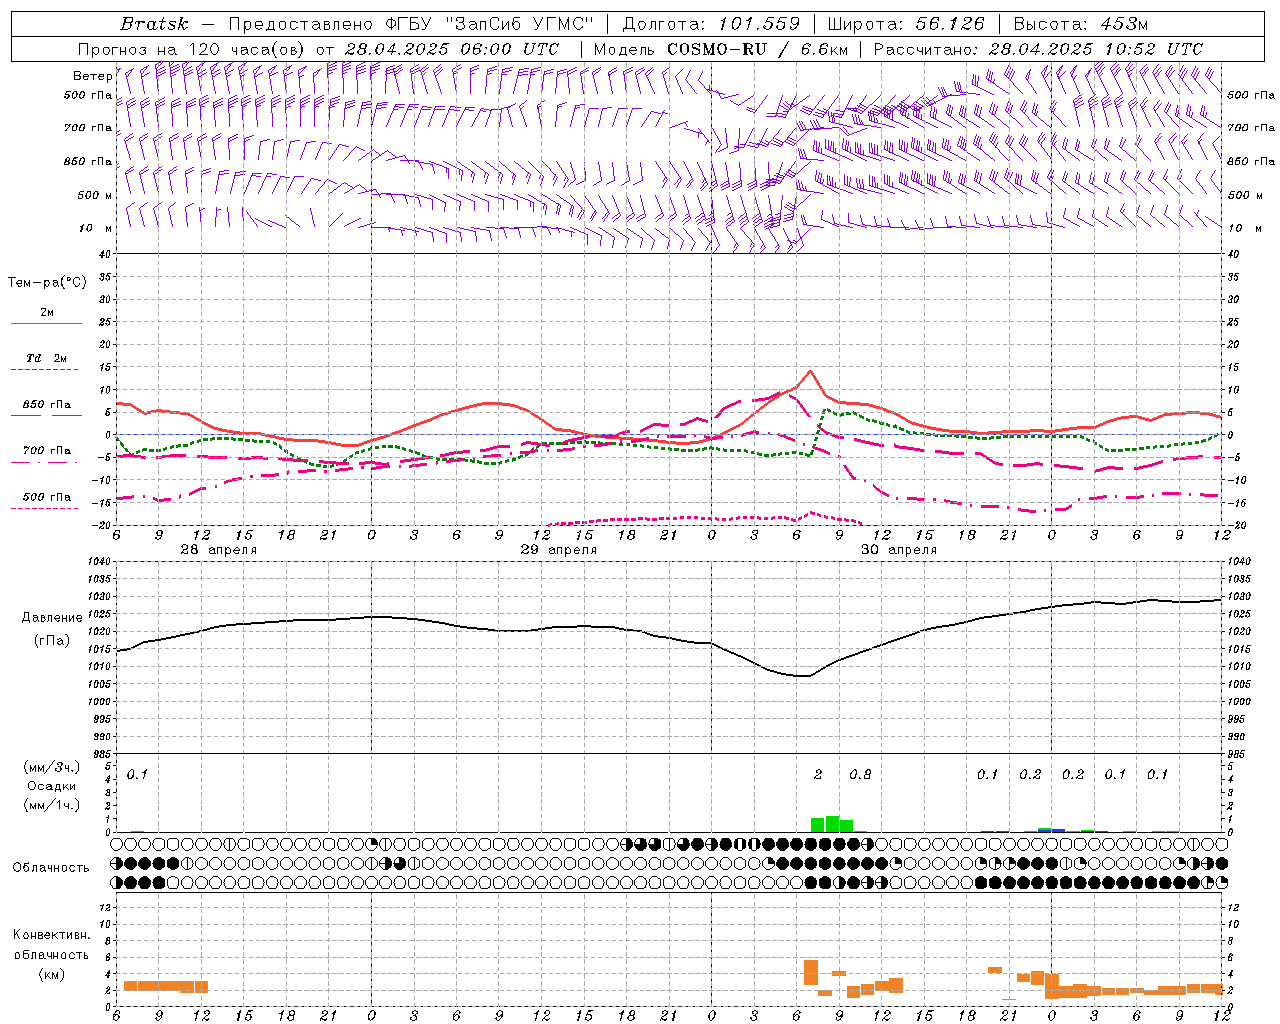The image size is (1280, 1024).
Task: Click the "30 апреля" date label
Action: 899,550
